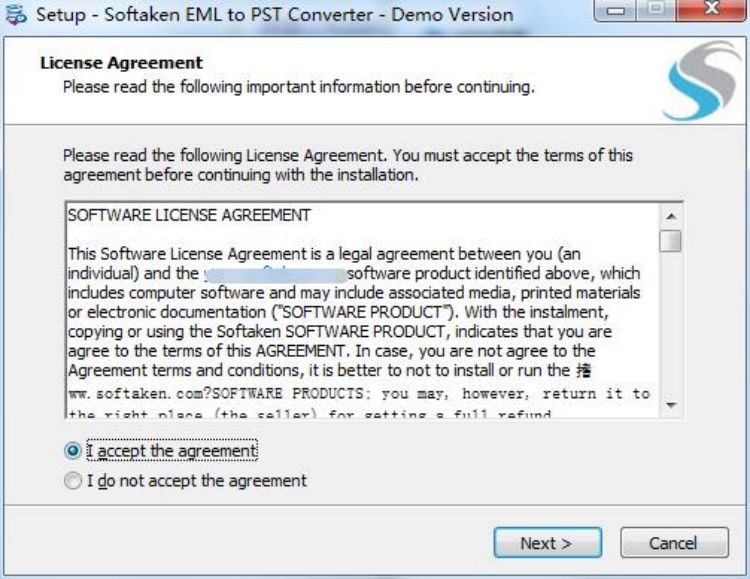
Task: Click the maximize button in title bar
Action: pos(654,13)
